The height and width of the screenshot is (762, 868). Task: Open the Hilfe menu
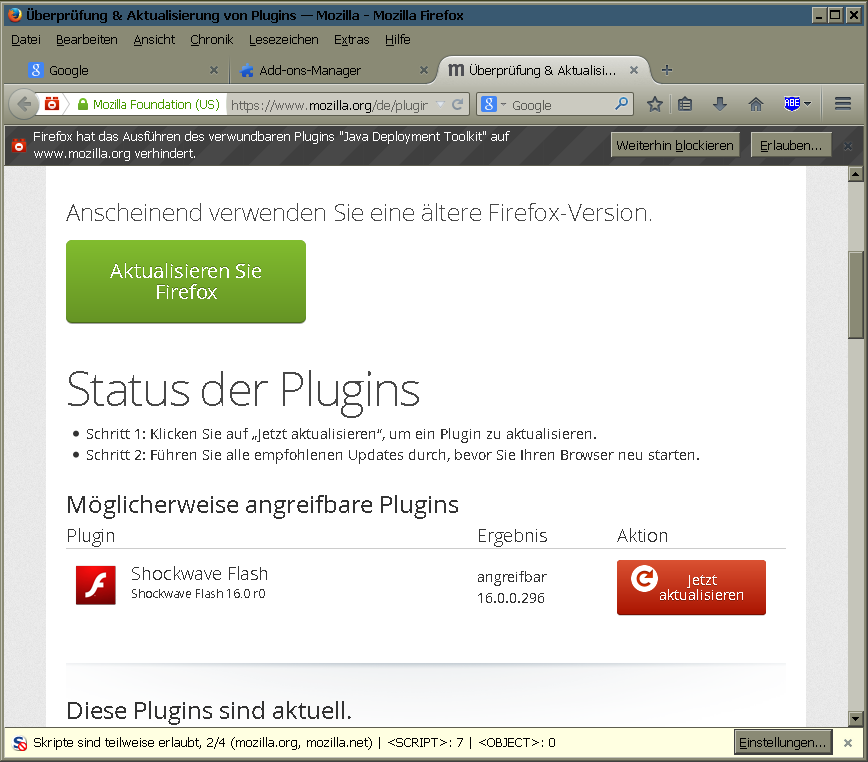[397, 40]
